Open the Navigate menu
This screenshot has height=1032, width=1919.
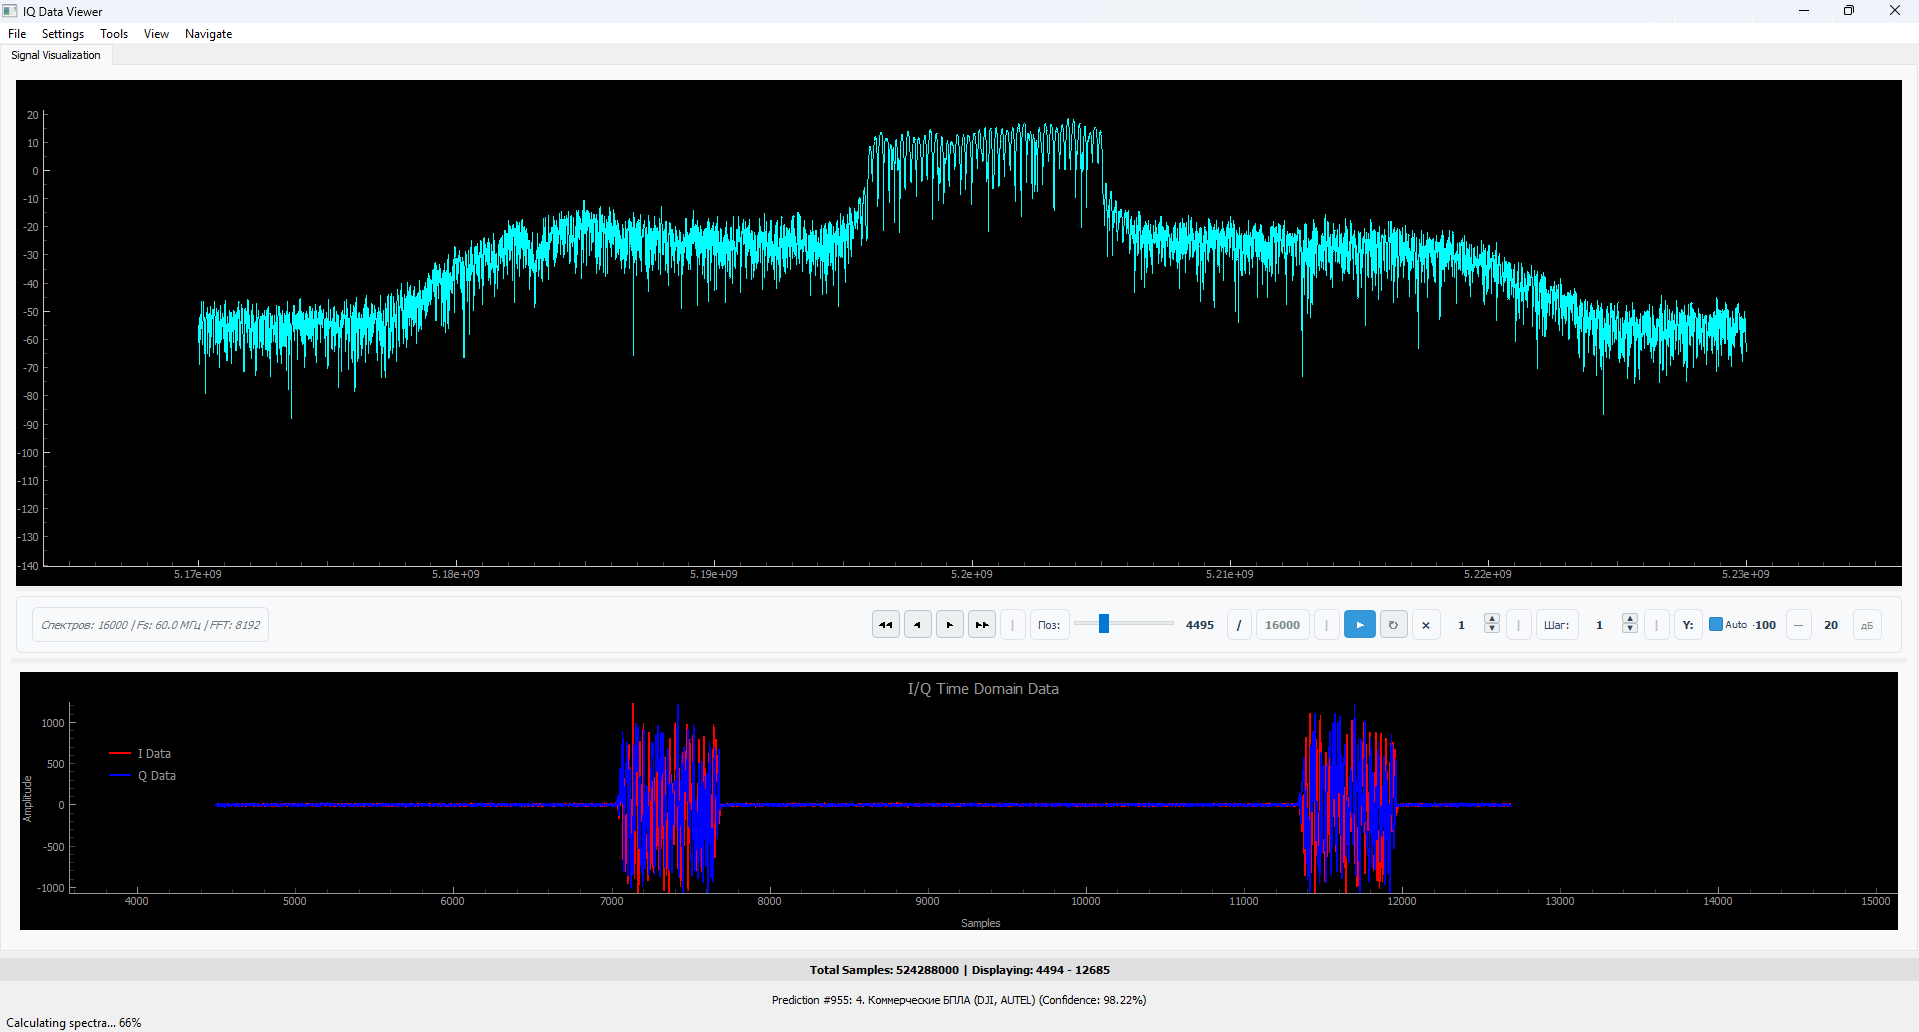pyautogui.click(x=208, y=34)
